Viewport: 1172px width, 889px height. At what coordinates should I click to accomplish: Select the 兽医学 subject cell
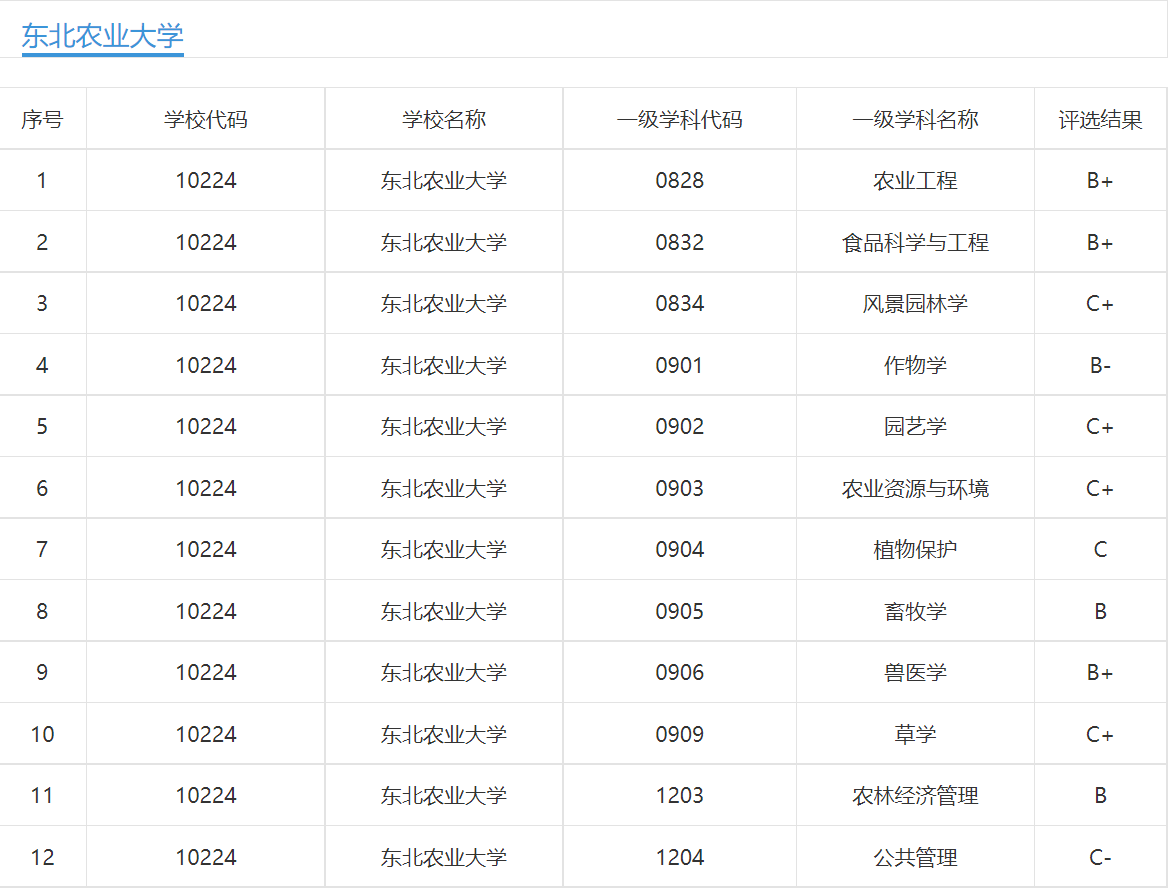(x=916, y=672)
